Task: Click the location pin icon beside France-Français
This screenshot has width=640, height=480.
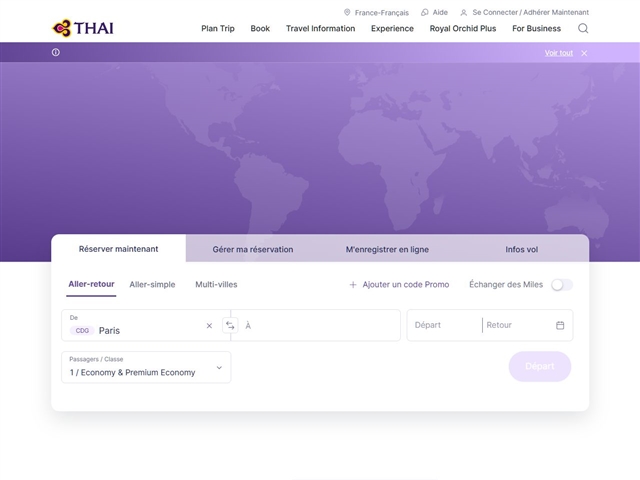Action: tap(347, 12)
